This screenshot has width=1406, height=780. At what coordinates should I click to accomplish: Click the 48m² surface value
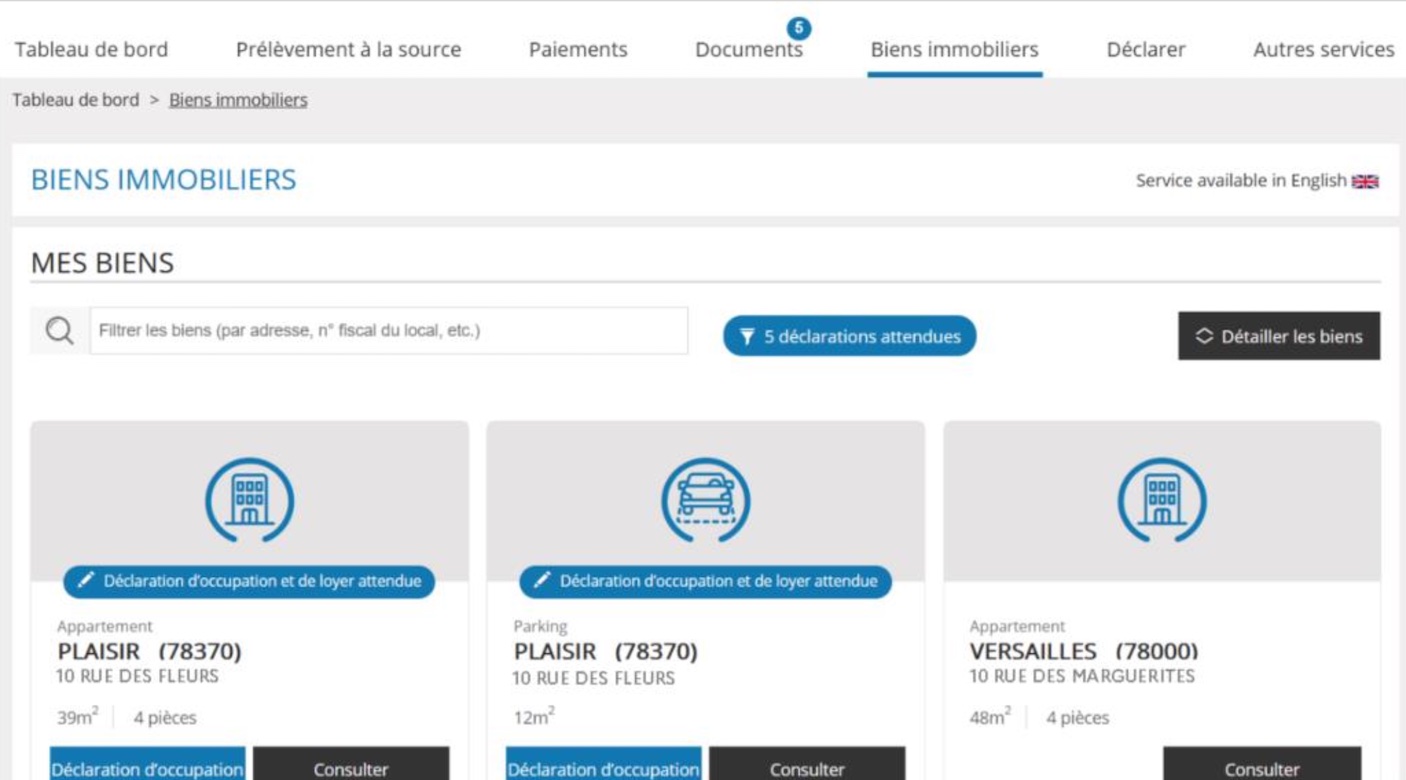pyautogui.click(x=990, y=717)
